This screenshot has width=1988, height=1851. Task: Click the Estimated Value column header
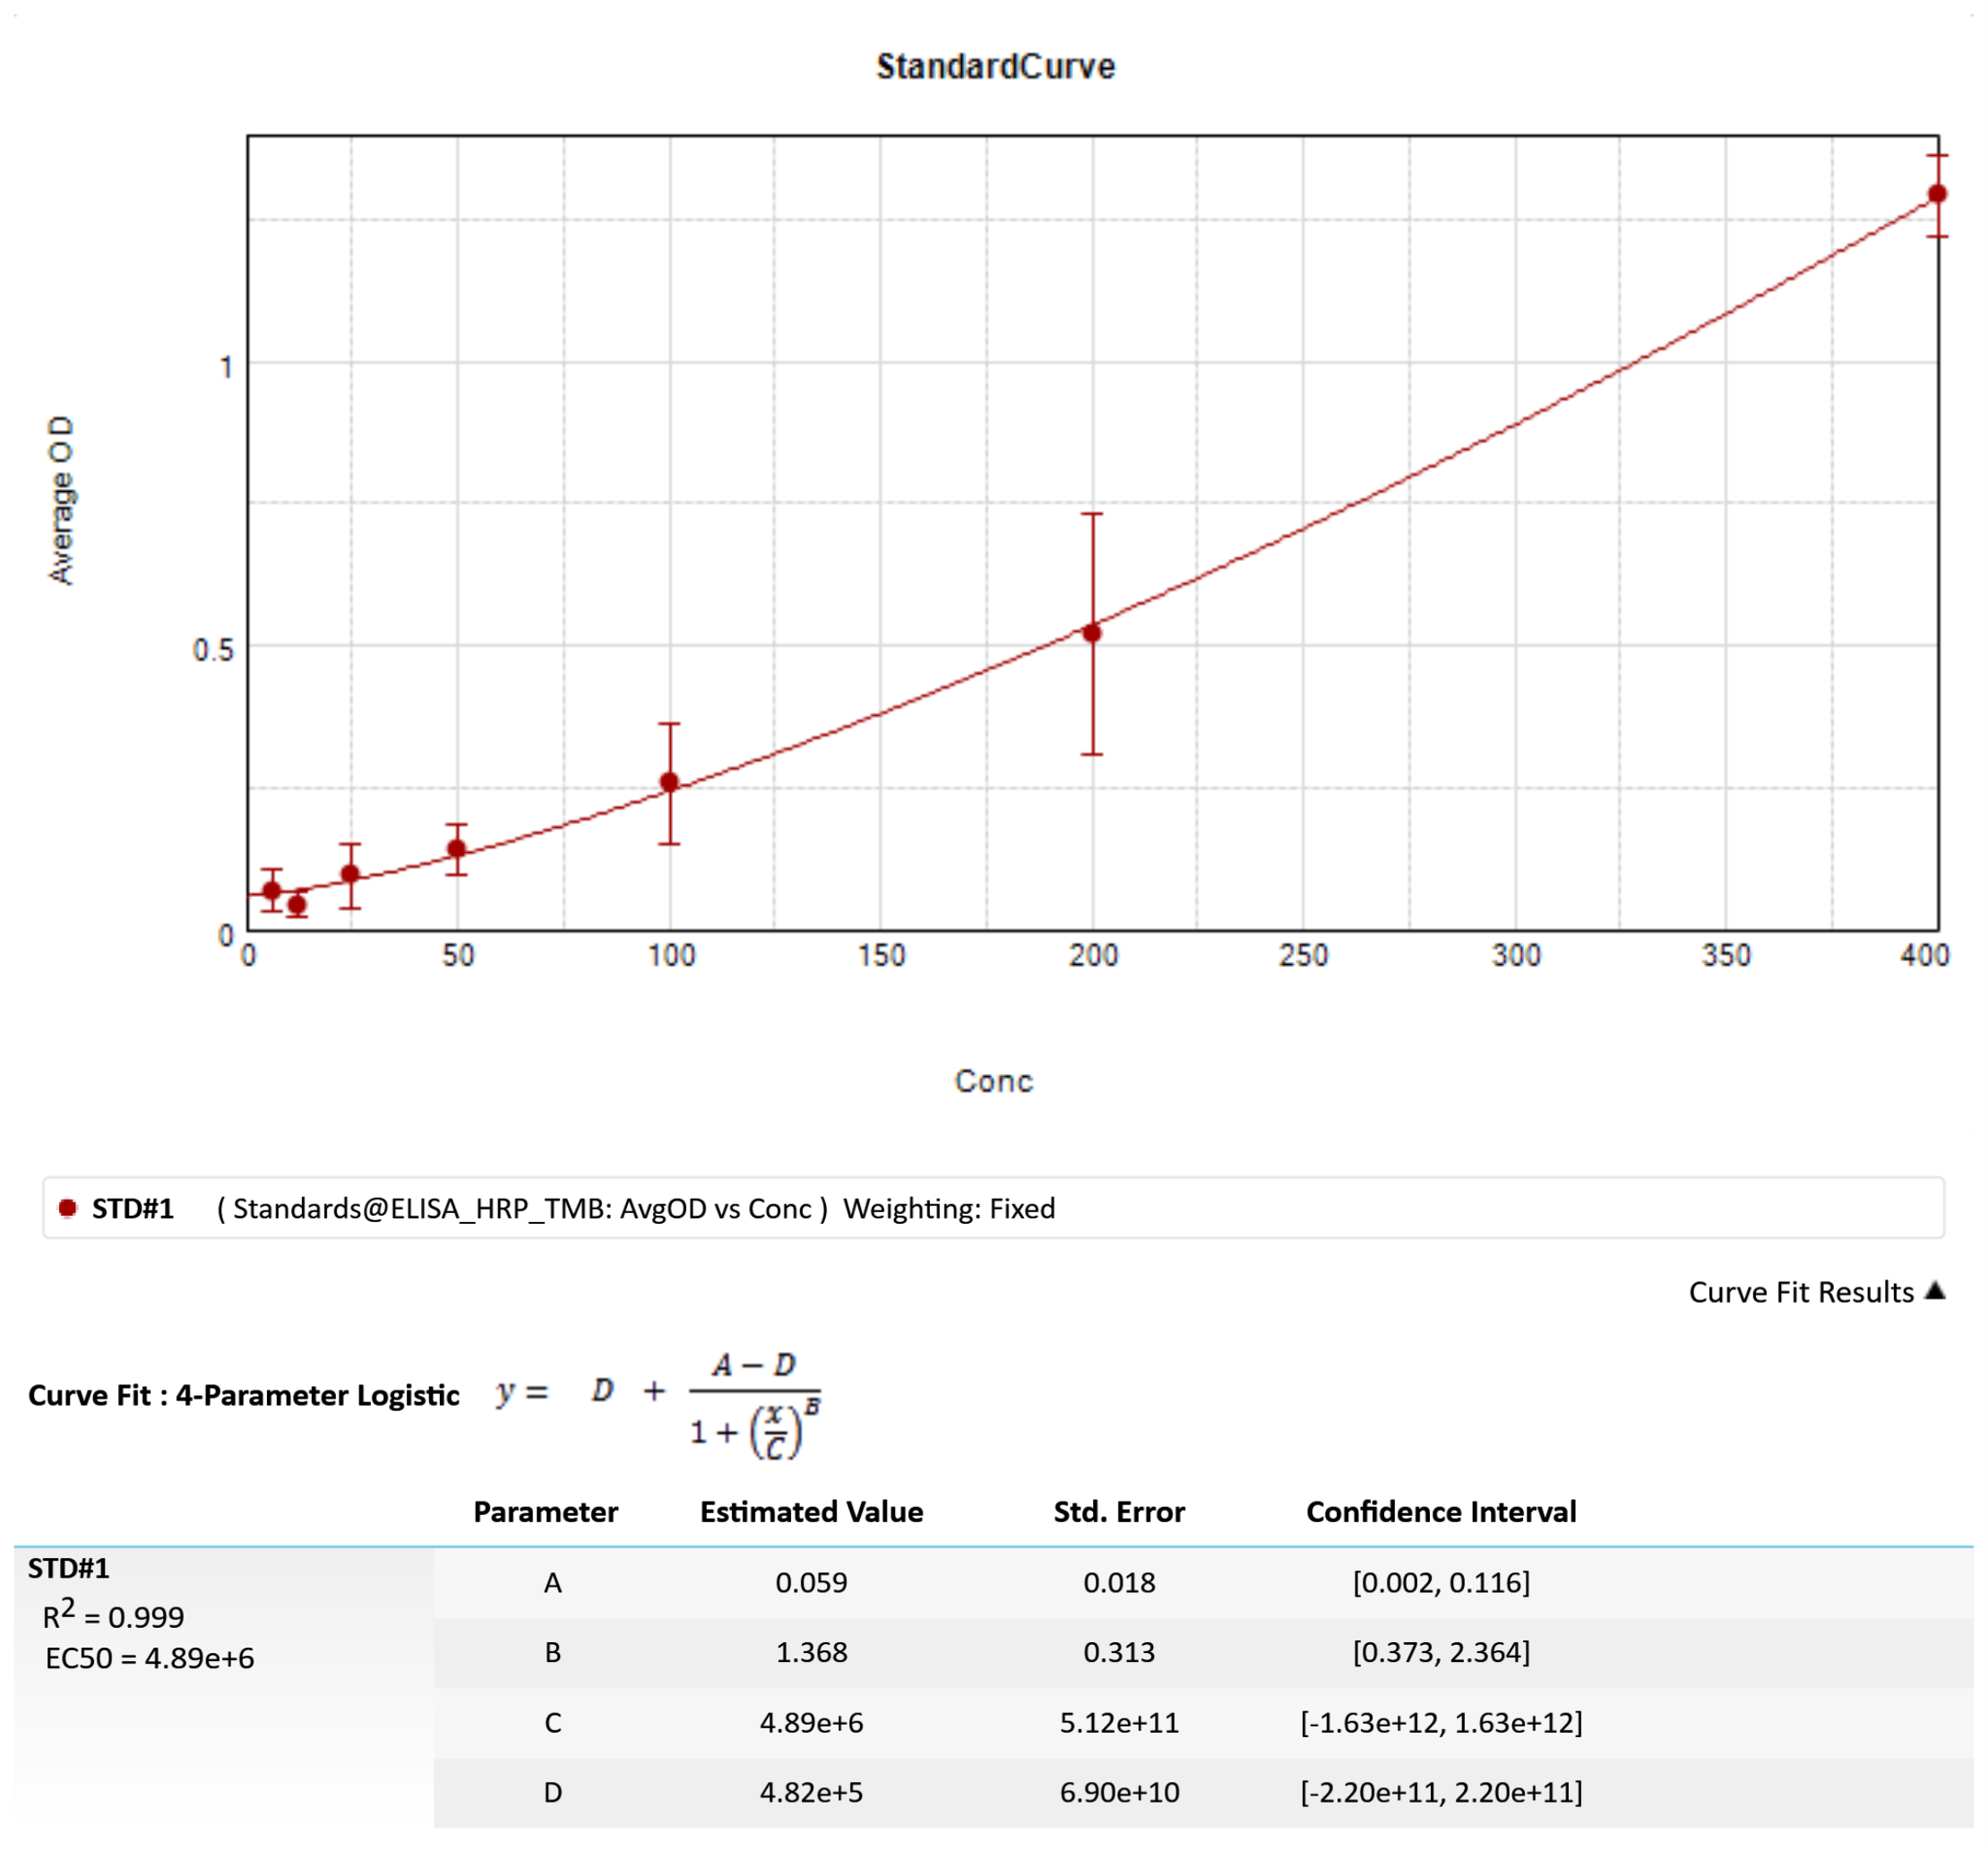811,1512
